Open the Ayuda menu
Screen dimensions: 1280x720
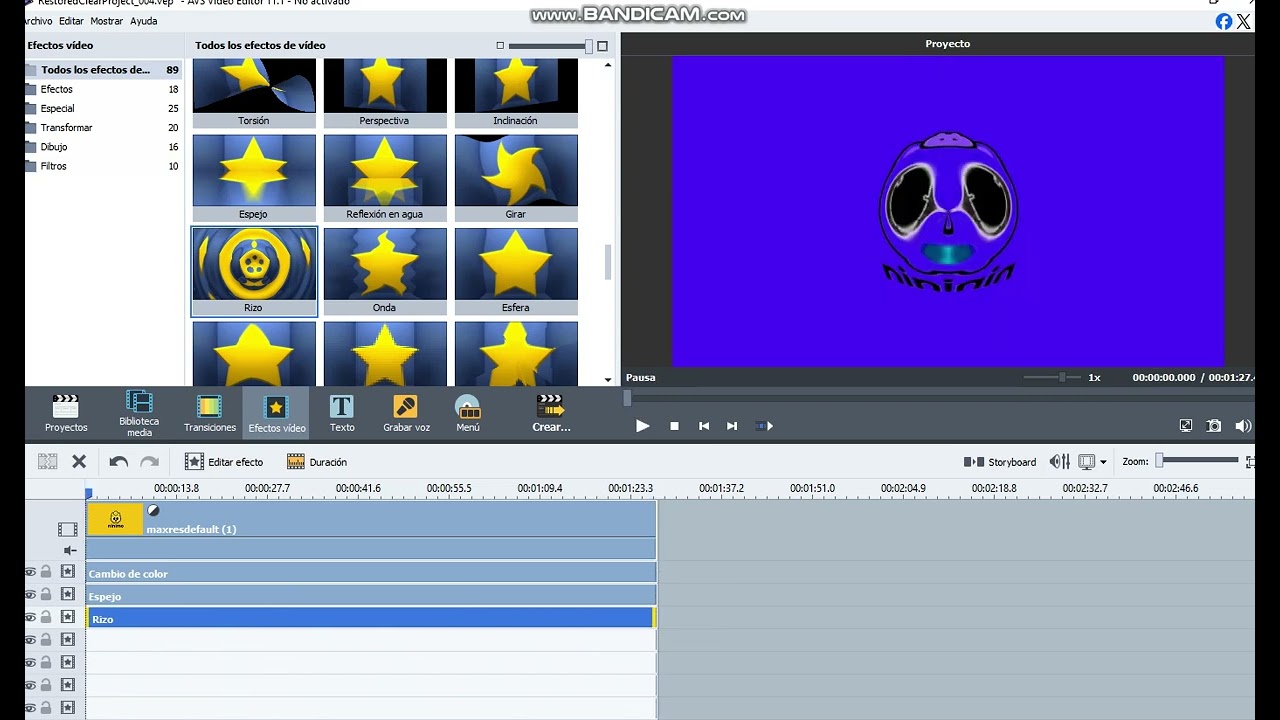(x=143, y=21)
